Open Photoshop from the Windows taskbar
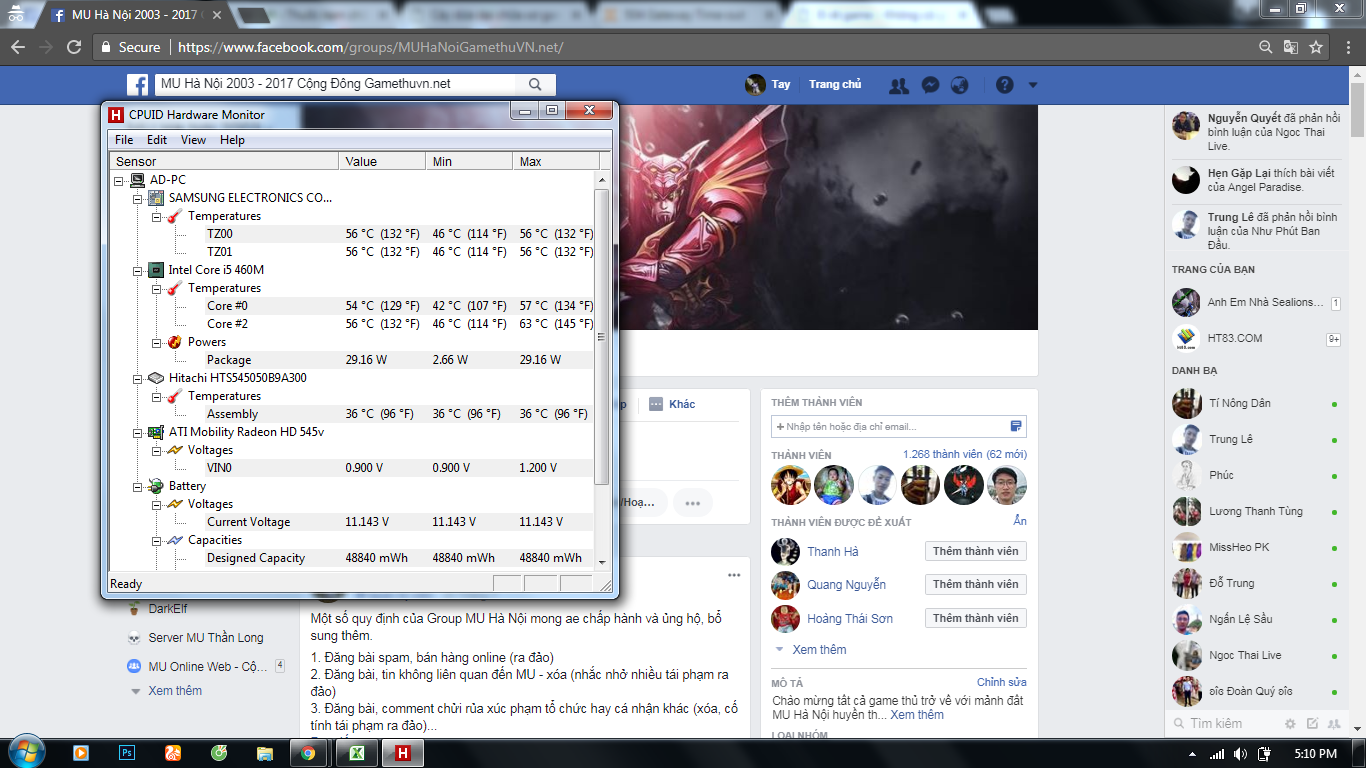Viewport: 1366px width, 768px height. point(127,752)
